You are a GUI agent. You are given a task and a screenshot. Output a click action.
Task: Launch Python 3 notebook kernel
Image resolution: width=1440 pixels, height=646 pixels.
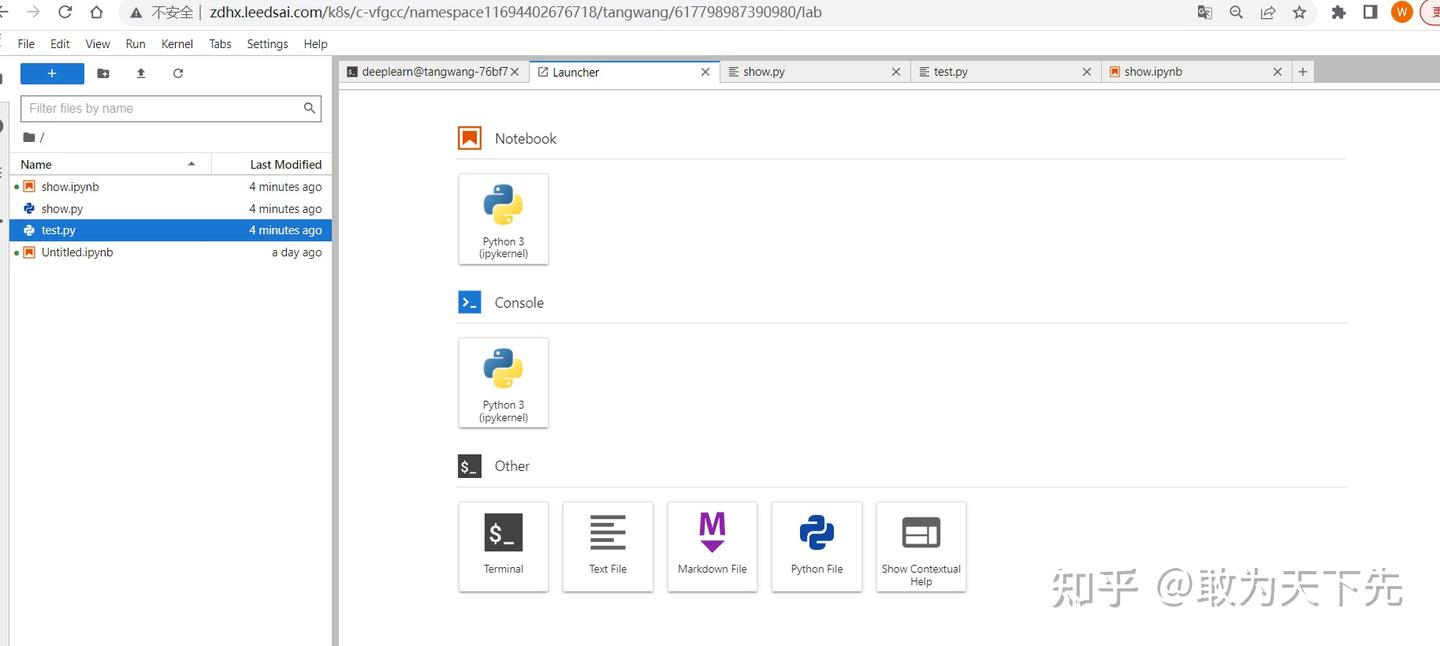pos(503,219)
